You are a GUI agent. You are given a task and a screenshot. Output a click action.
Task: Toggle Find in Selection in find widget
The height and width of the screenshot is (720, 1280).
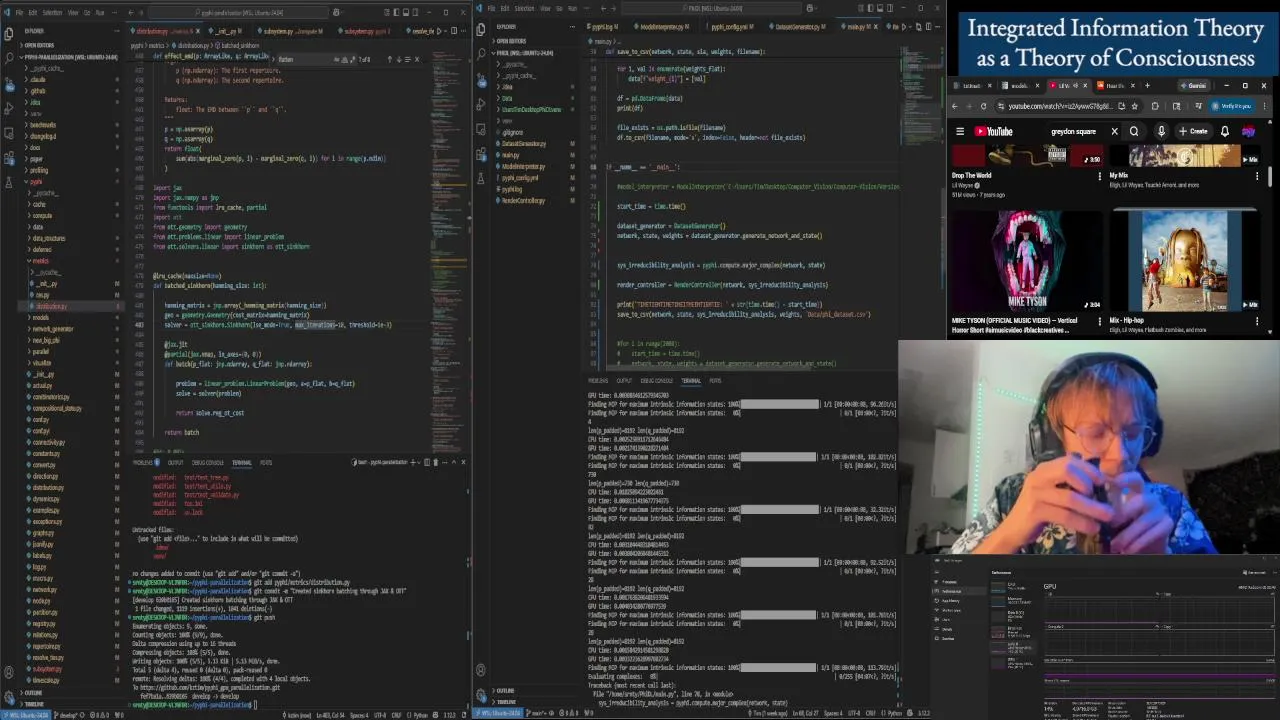tap(408, 59)
